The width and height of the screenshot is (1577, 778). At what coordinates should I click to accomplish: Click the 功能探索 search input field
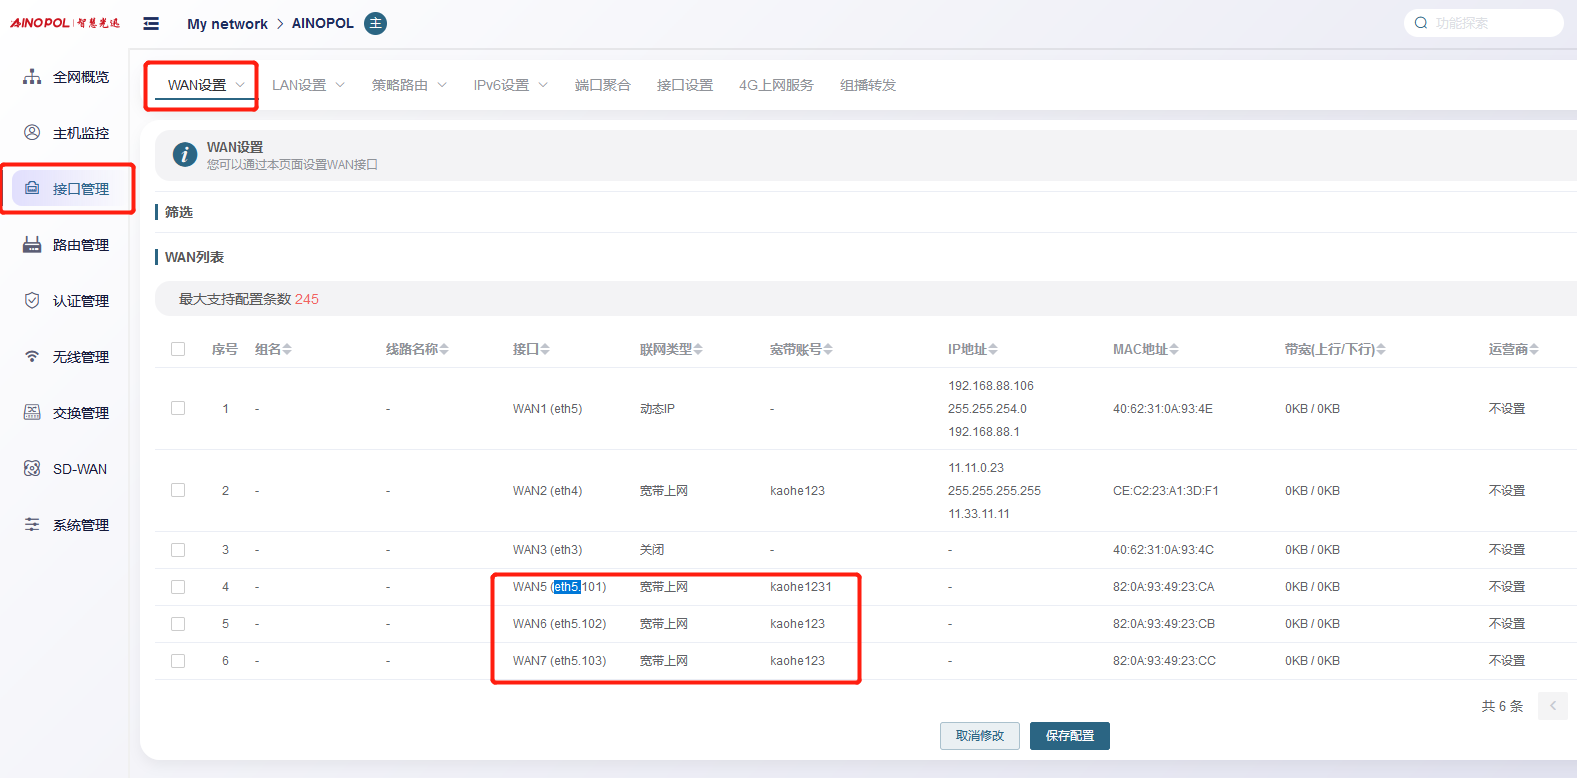[x=1492, y=23]
